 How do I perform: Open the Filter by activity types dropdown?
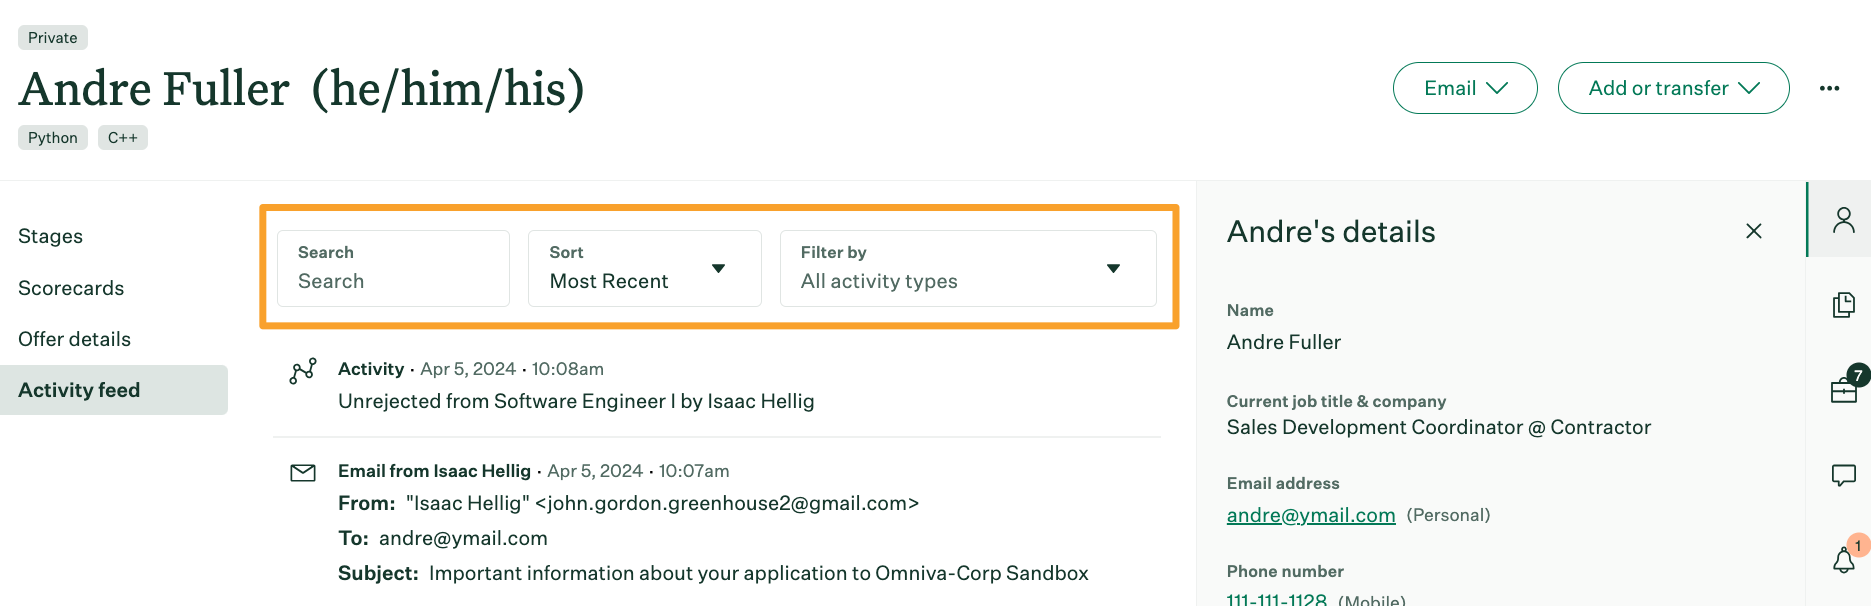tap(967, 269)
